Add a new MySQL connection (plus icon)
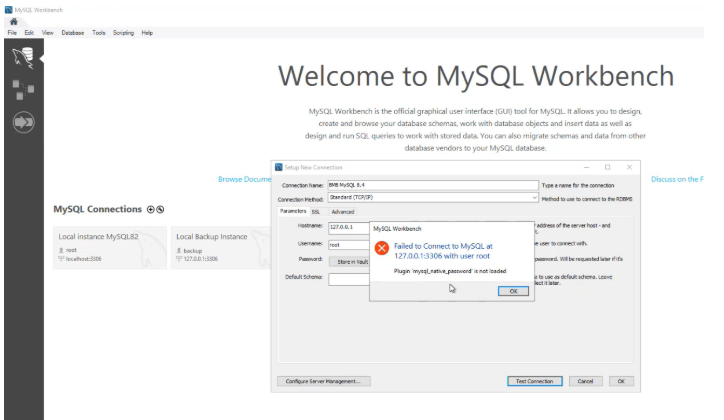724x420 pixels. tap(151, 210)
